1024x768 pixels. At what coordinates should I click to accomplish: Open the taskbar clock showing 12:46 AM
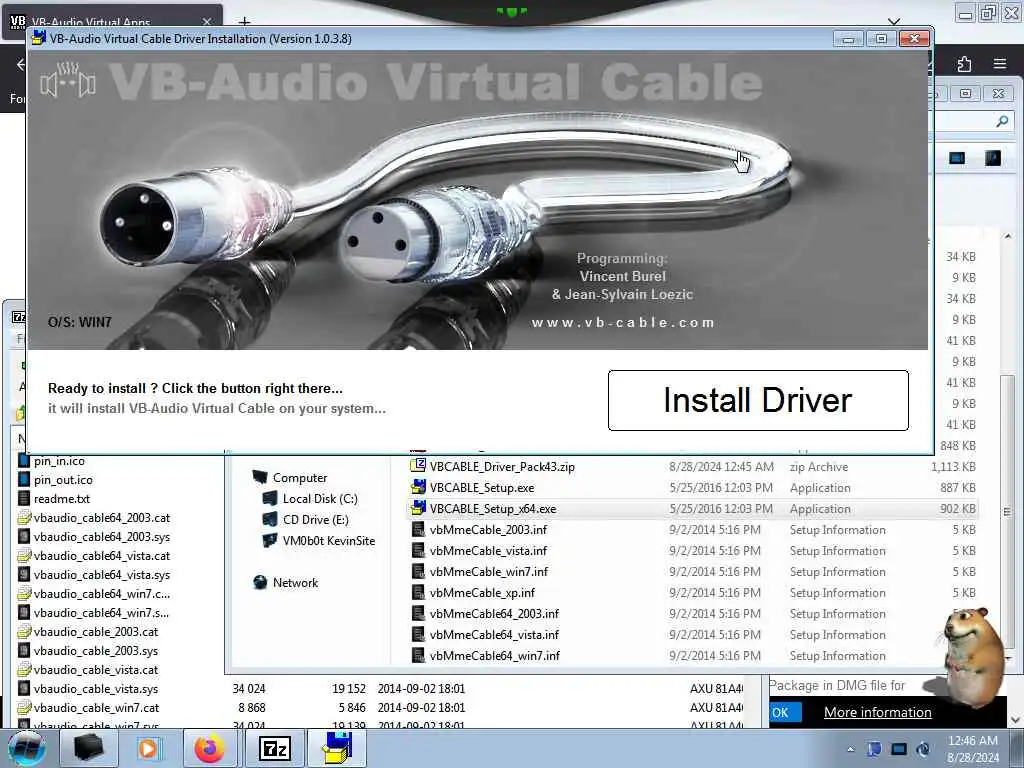tap(972, 749)
